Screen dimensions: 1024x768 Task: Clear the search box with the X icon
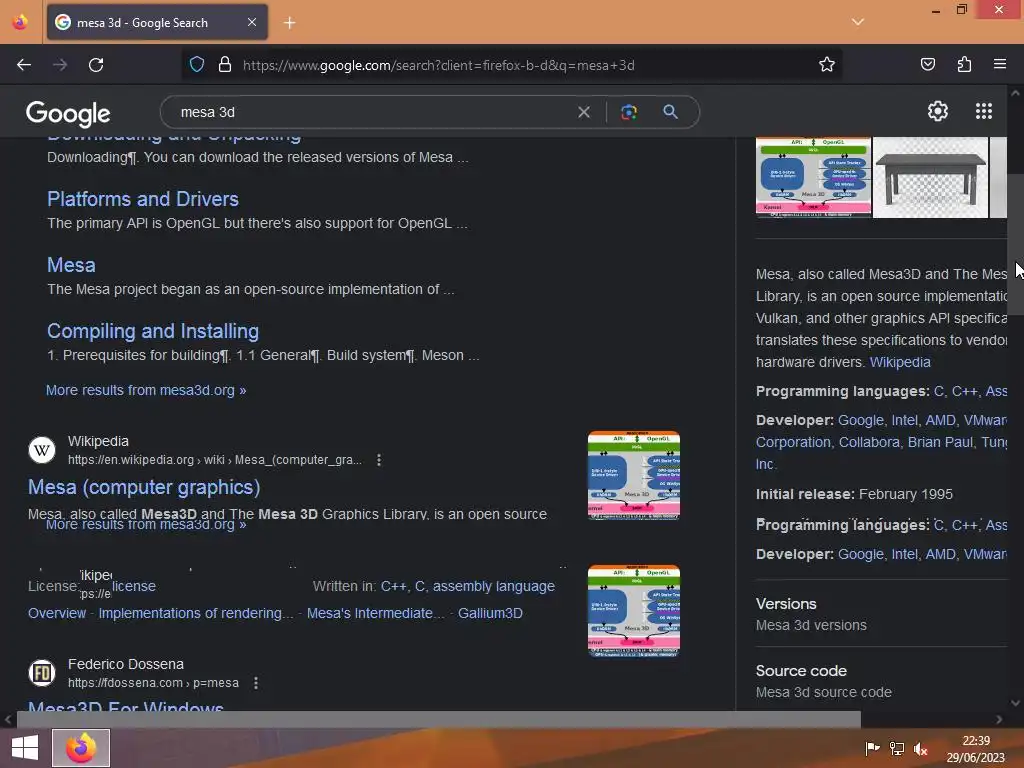coord(584,112)
